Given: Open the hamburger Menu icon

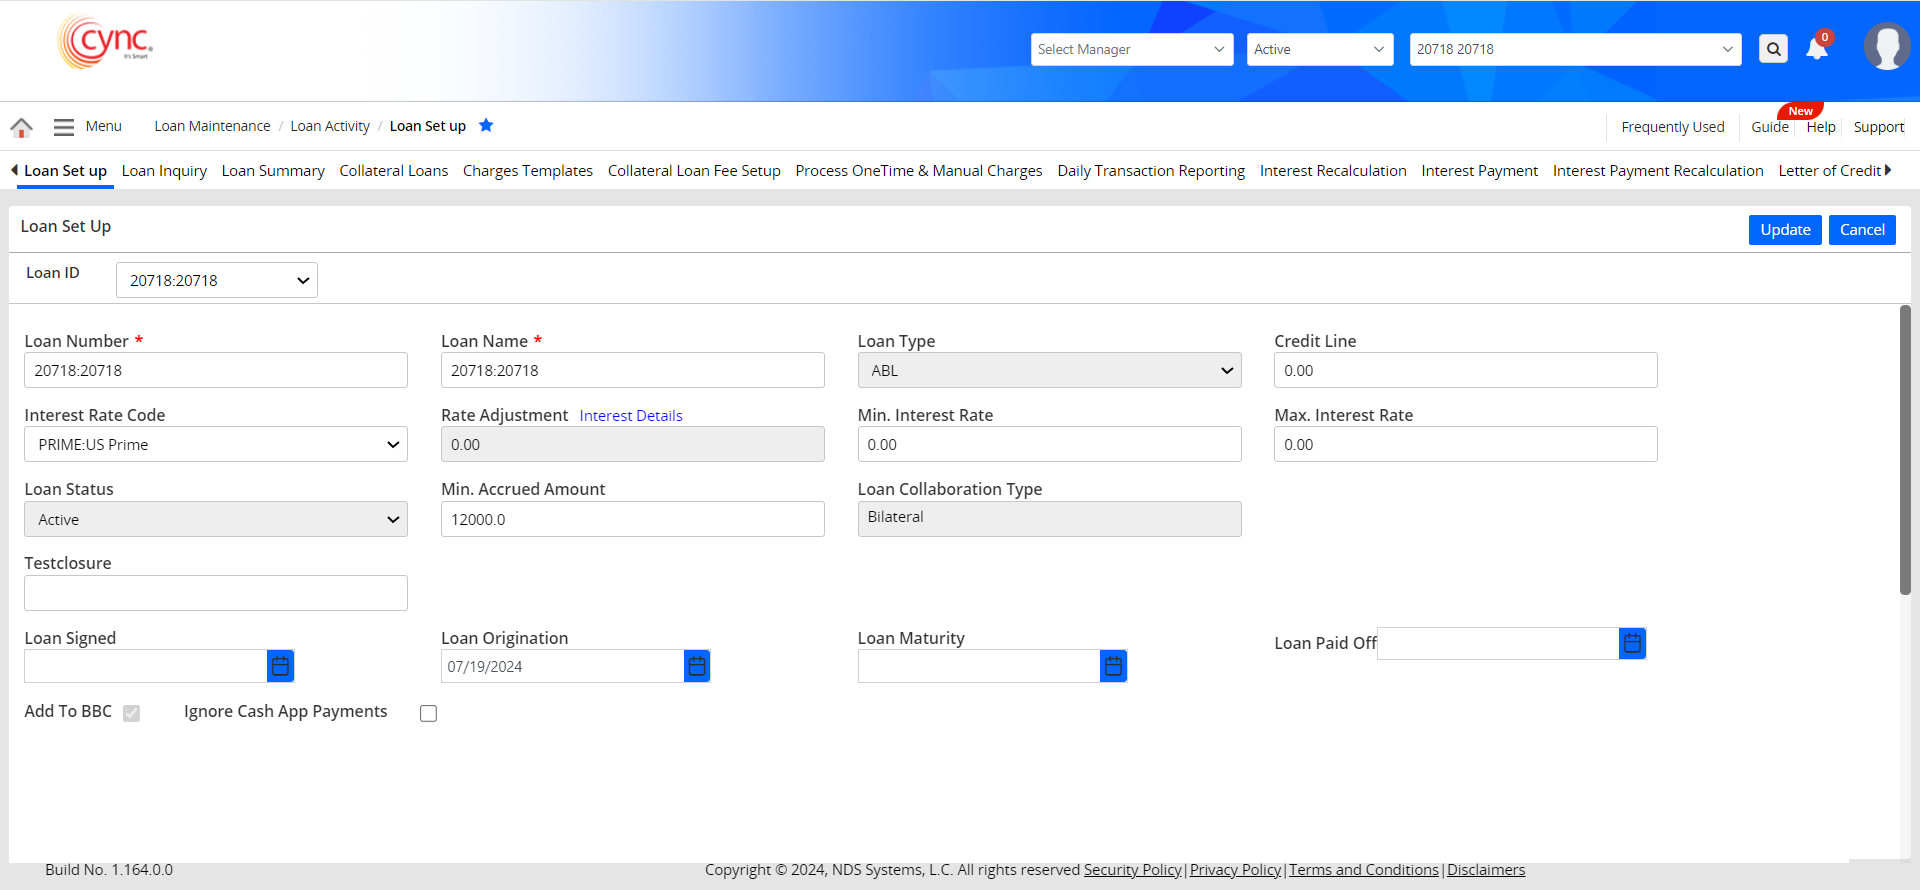Looking at the screenshot, I should (64, 127).
